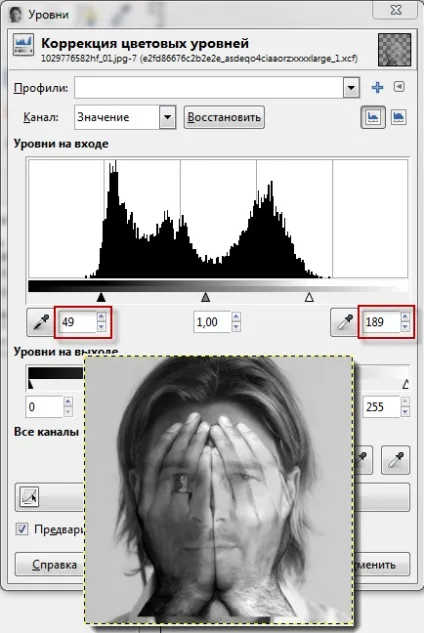Click the output low field showing 0
The height and width of the screenshot is (633, 424).
pos(45,407)
